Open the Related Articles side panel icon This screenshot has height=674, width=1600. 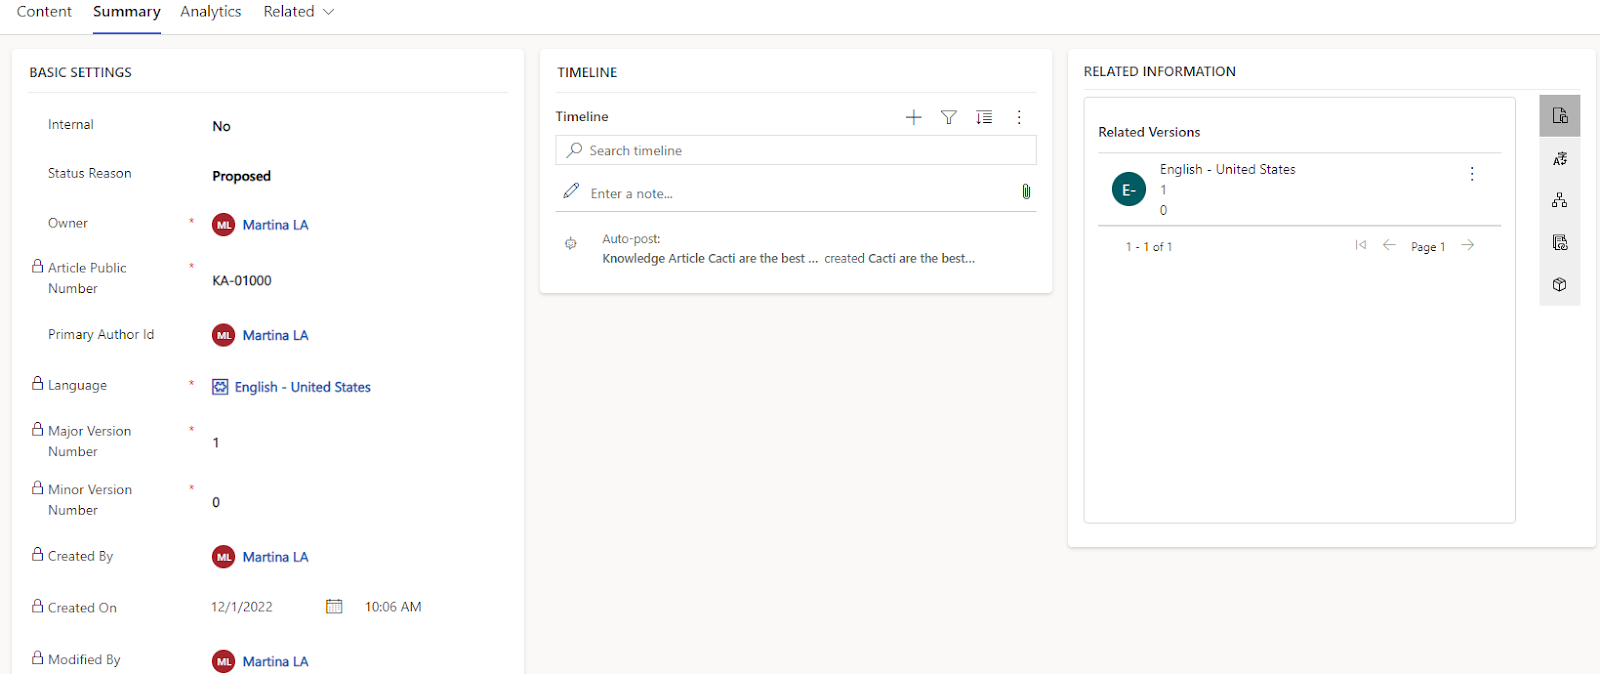click(x=1559, y=243)
